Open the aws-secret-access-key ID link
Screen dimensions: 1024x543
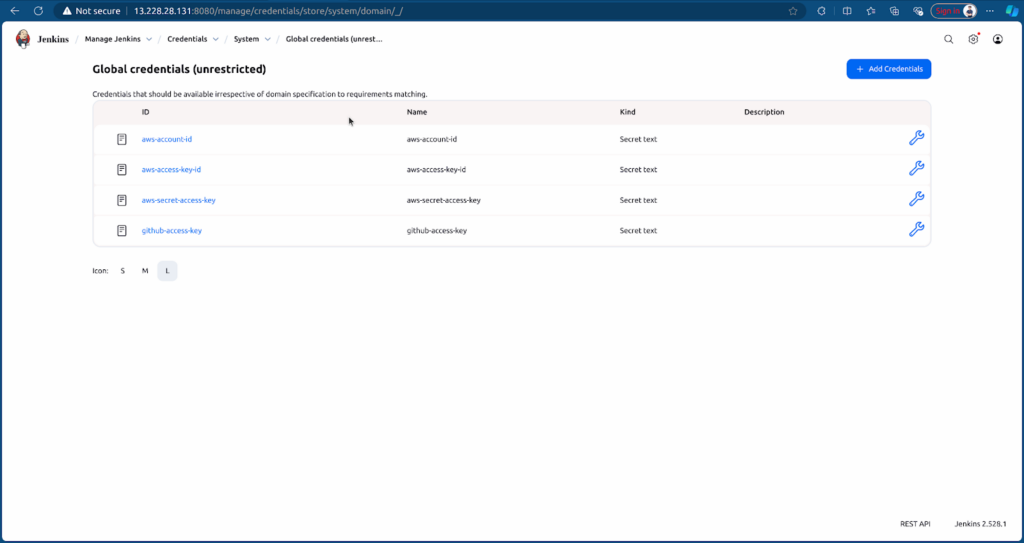tap(178, 200)
